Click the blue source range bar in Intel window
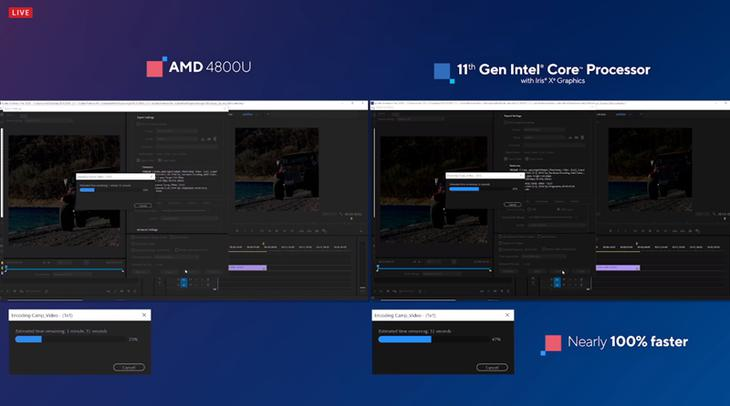 (x=434, y=269)
